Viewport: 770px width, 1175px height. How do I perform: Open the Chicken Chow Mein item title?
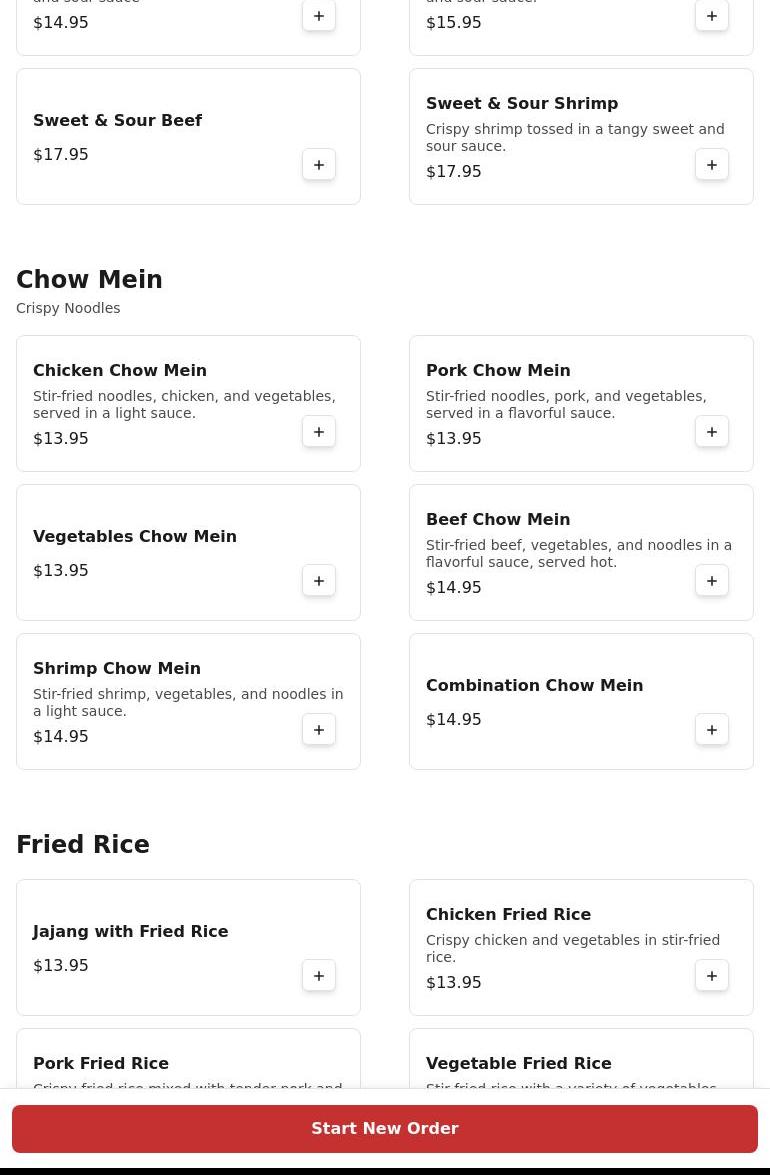tap(120, 370)
